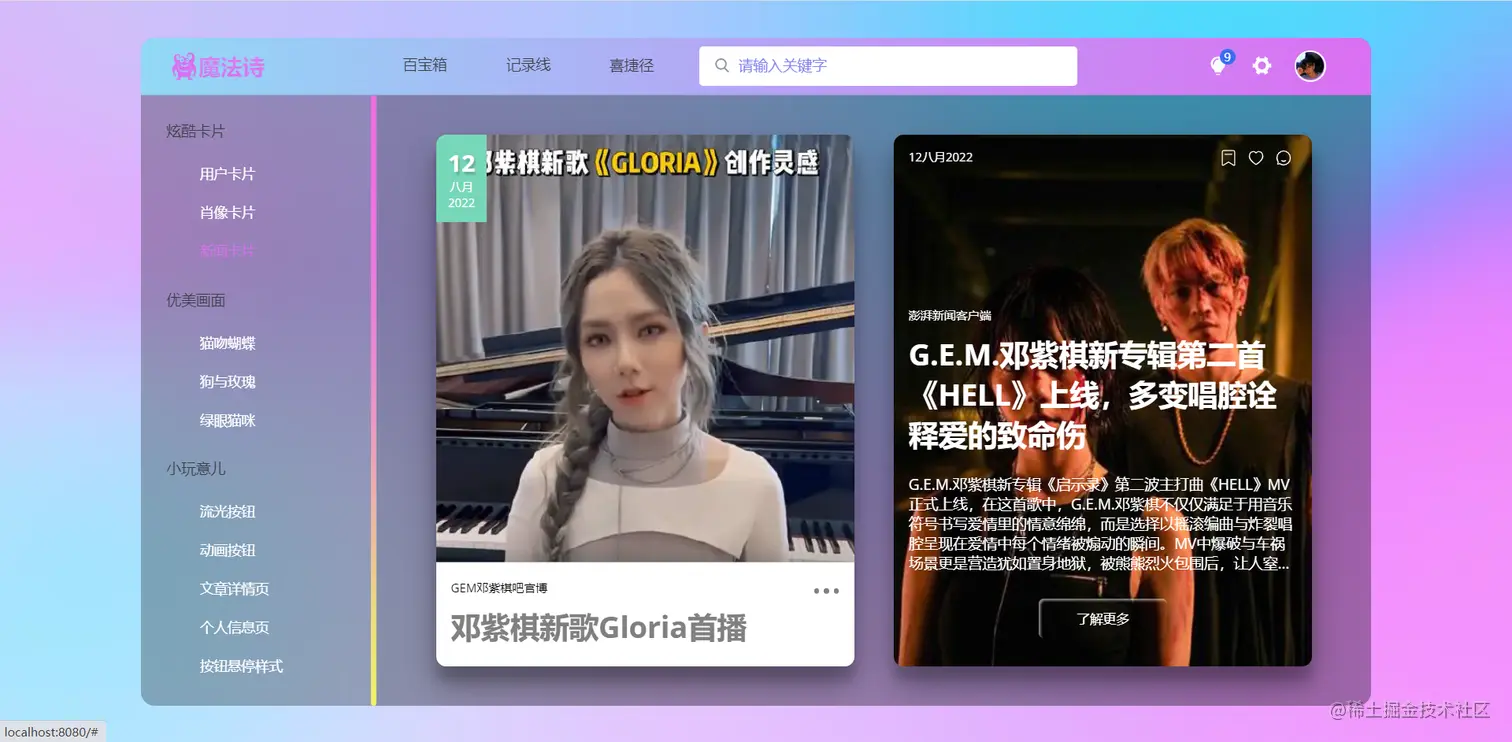The height and width of the screenshot is (742, 1512).
Task: Click the 12 八月 2022 date badge
Action: click(461, 179)
